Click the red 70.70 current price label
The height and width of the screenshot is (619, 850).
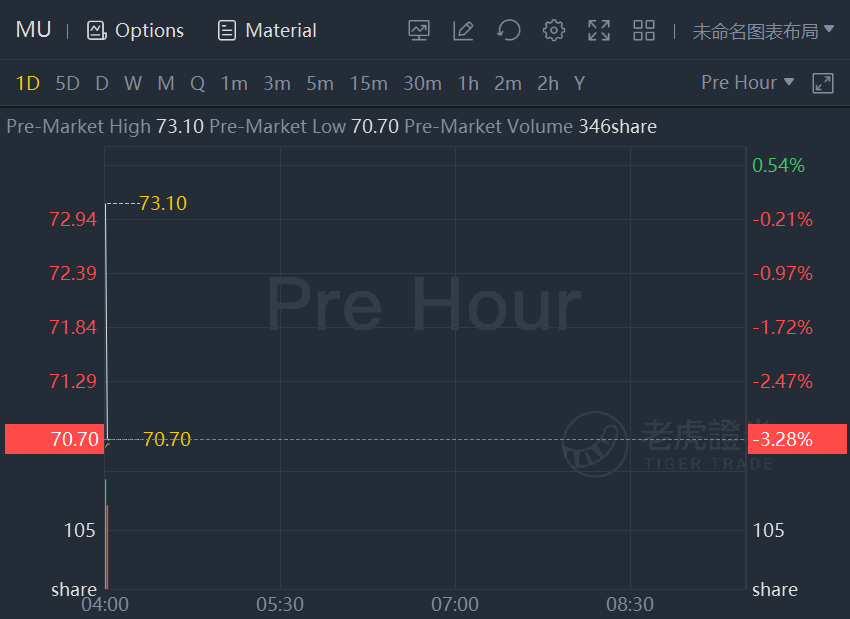[54, 439]
